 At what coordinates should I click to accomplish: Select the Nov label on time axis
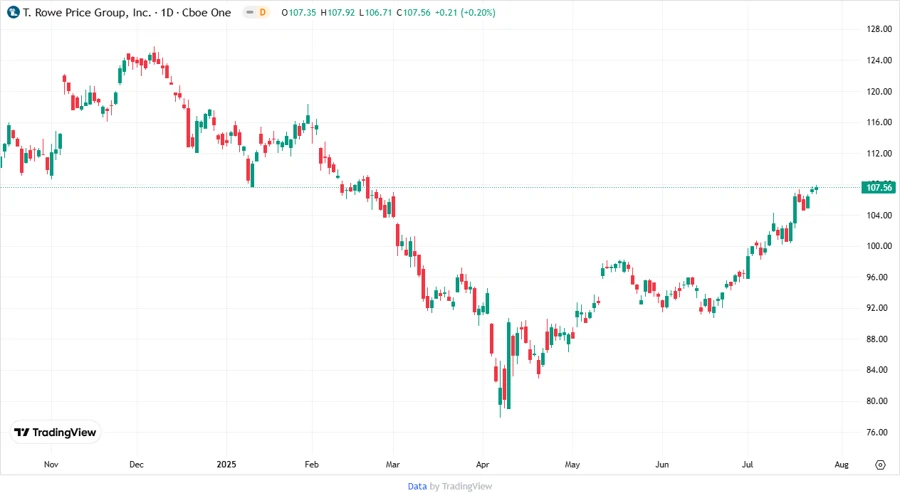[51, 464]
